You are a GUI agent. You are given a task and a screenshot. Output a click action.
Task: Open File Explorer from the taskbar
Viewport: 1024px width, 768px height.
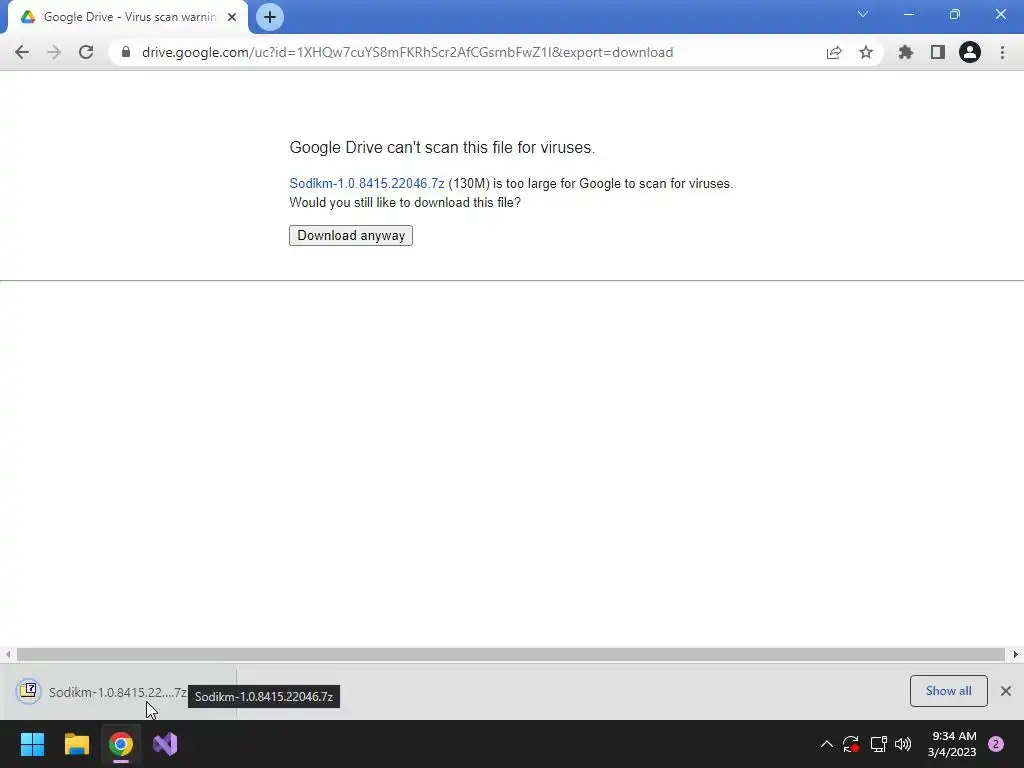point(76,744)
